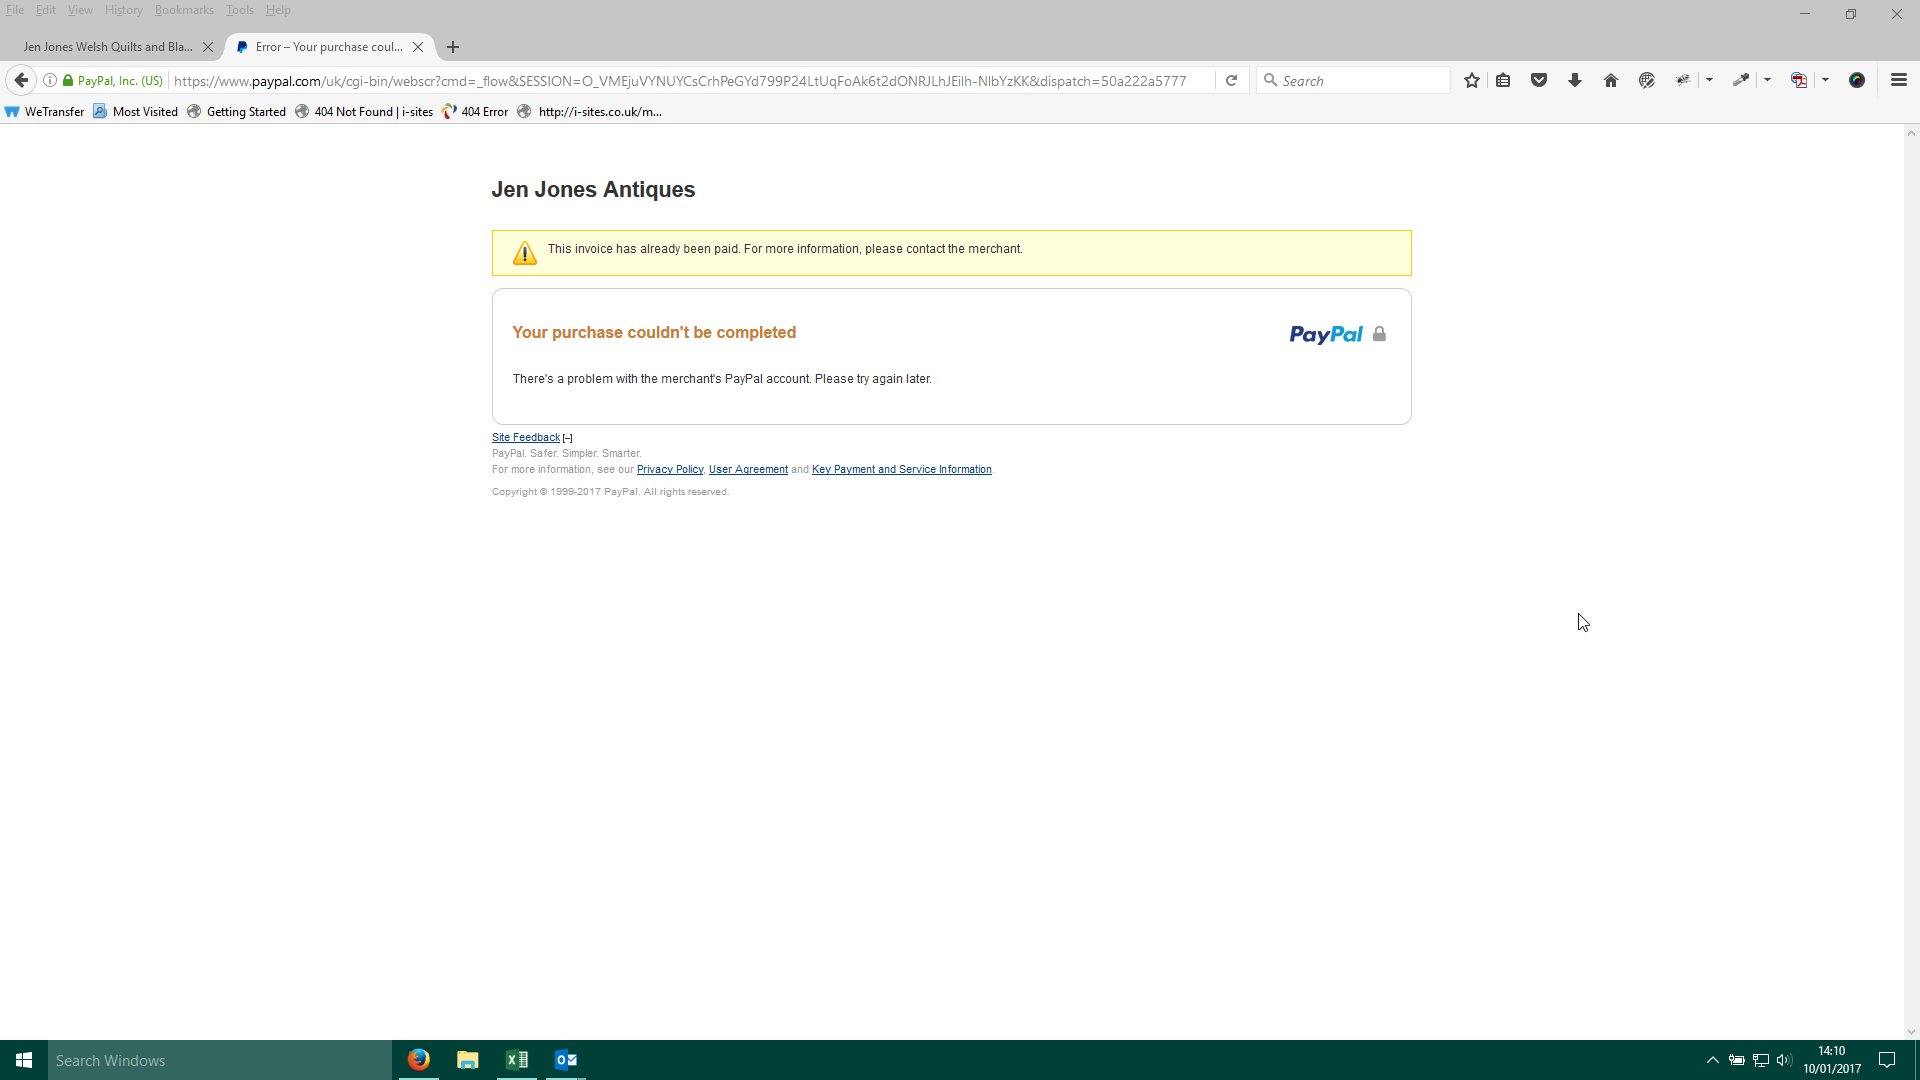Expand the eyedropper dropdown arrow
The image size is (1920, 1080).
click(x=1767, y=80)
